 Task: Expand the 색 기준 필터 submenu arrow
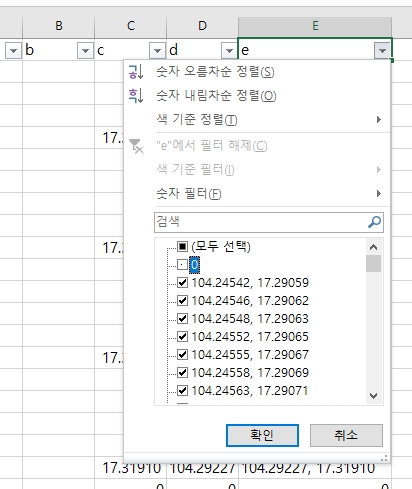pos(379,170)
